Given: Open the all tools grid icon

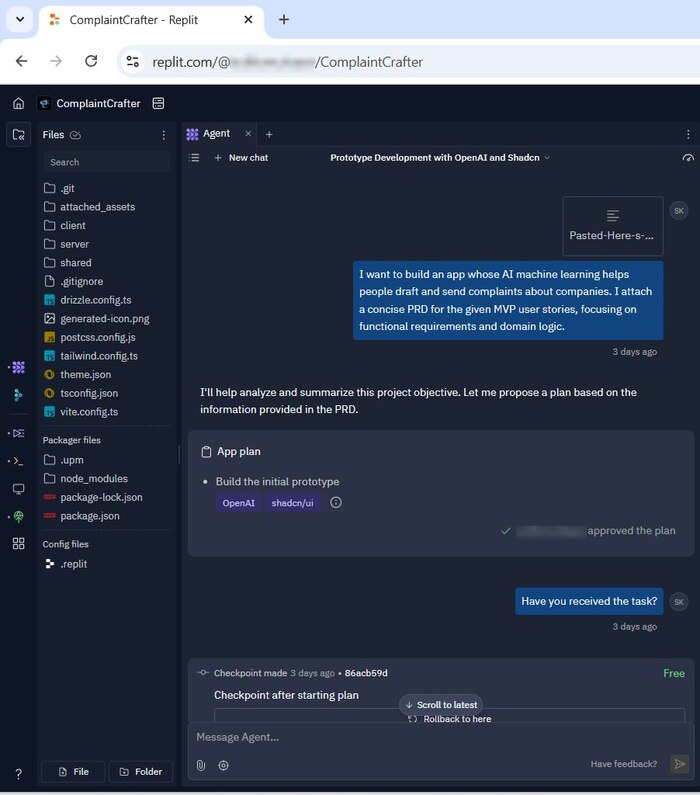Looking at the screenshot, I should click(x=18, y=543).
